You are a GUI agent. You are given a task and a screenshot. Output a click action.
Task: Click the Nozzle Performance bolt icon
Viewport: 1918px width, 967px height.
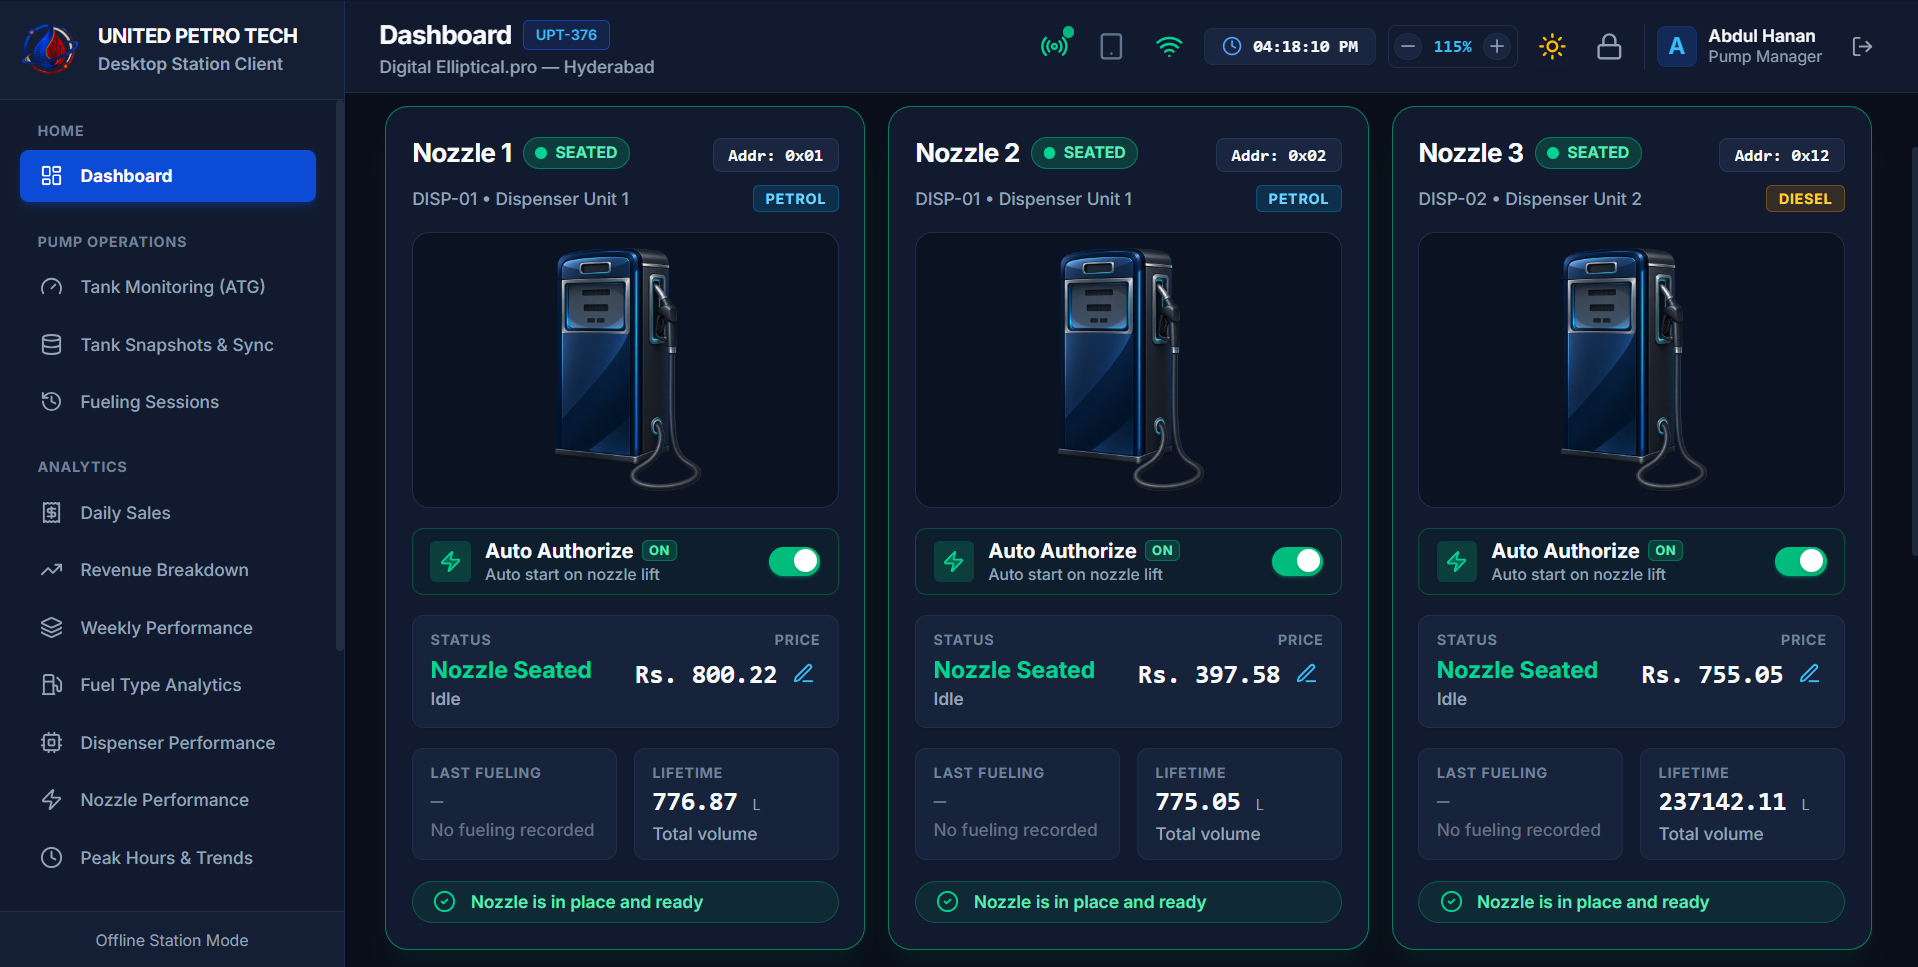tap(51, 800)
